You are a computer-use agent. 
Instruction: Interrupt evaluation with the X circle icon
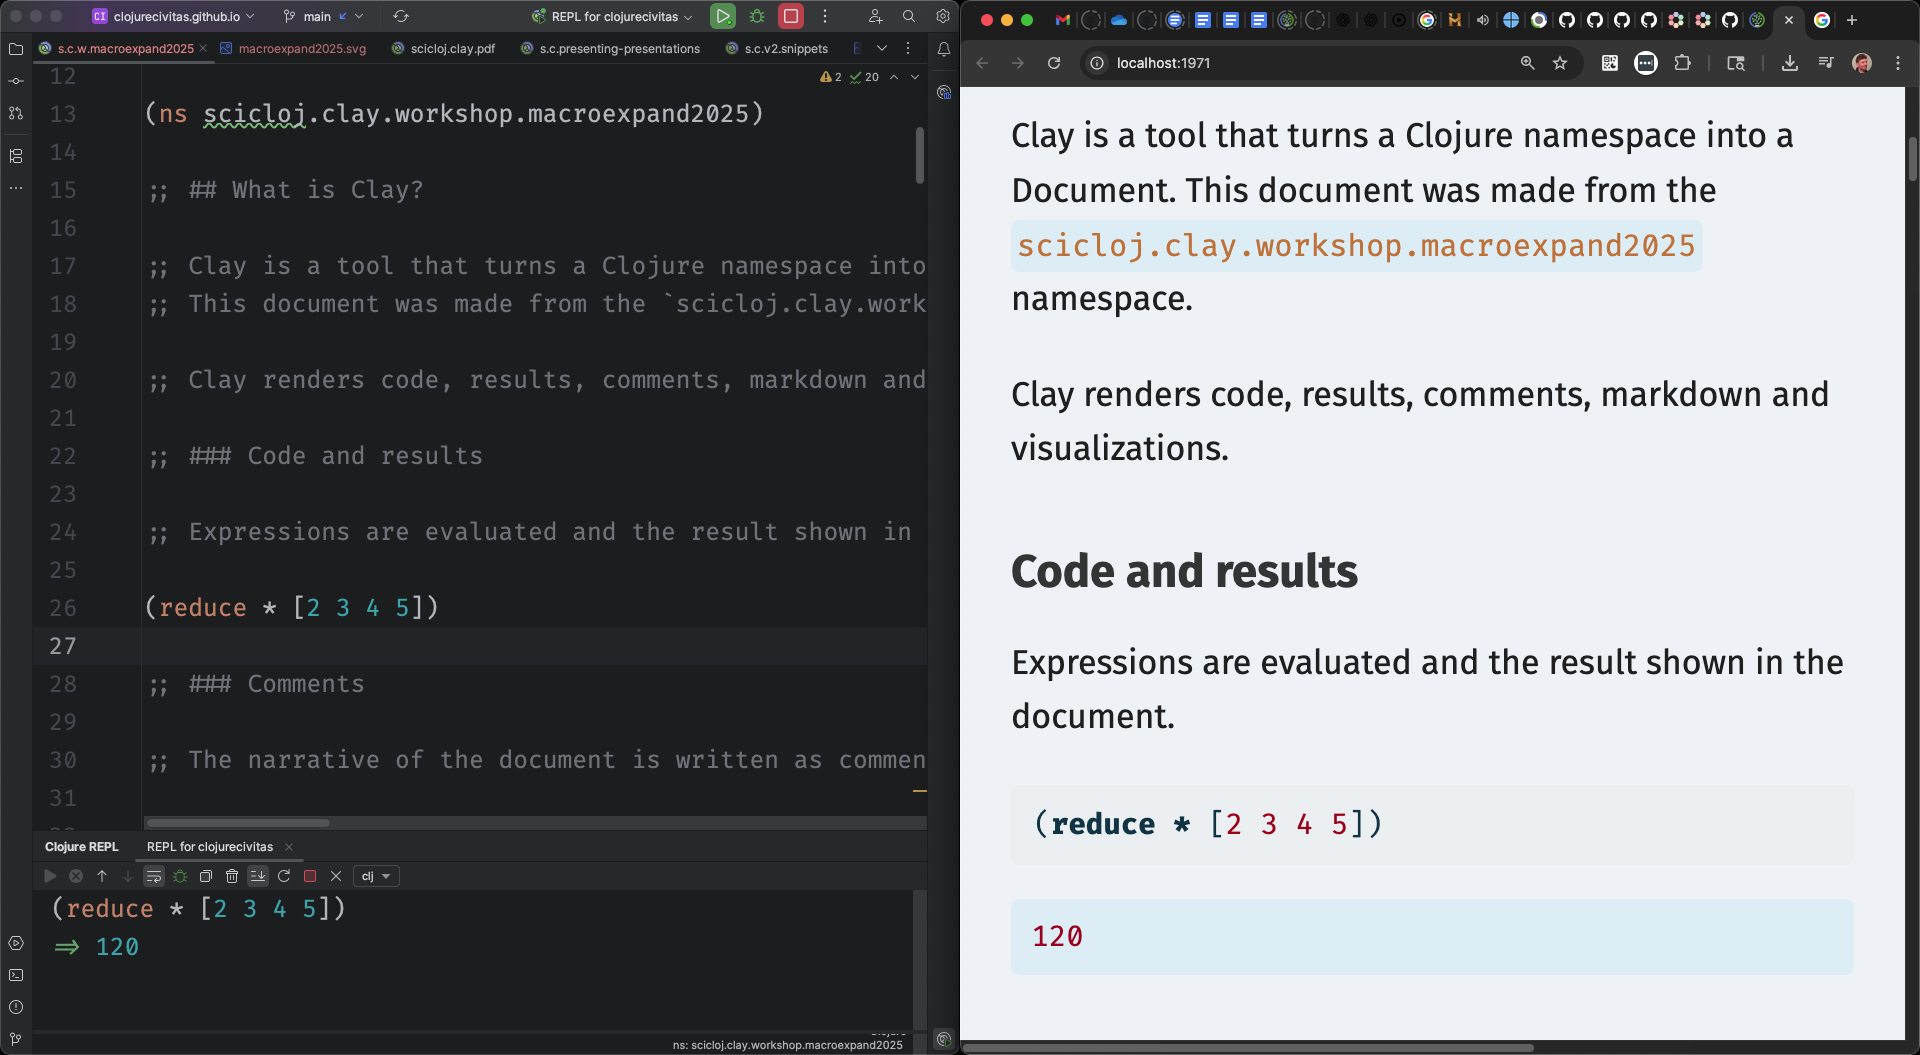pos(76,876)
